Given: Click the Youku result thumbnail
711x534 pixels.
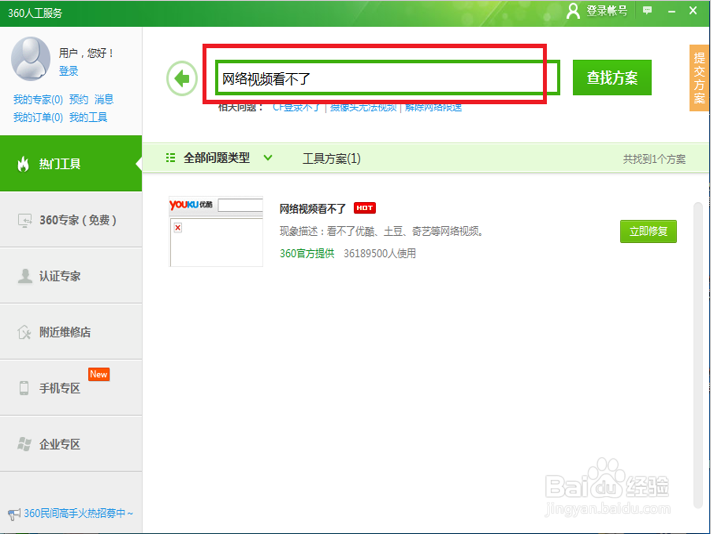Looking at the screenshot, I should click(216, 231).
